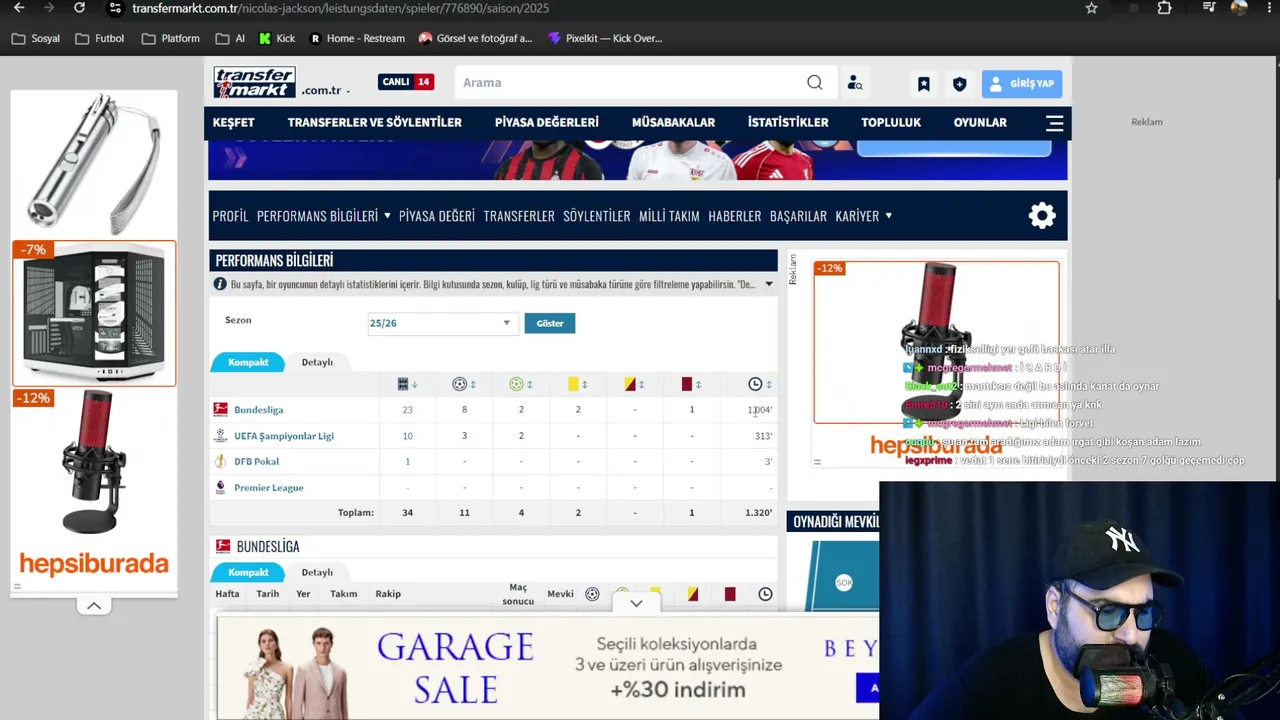Open the Başarılar tab

(798, 216)
